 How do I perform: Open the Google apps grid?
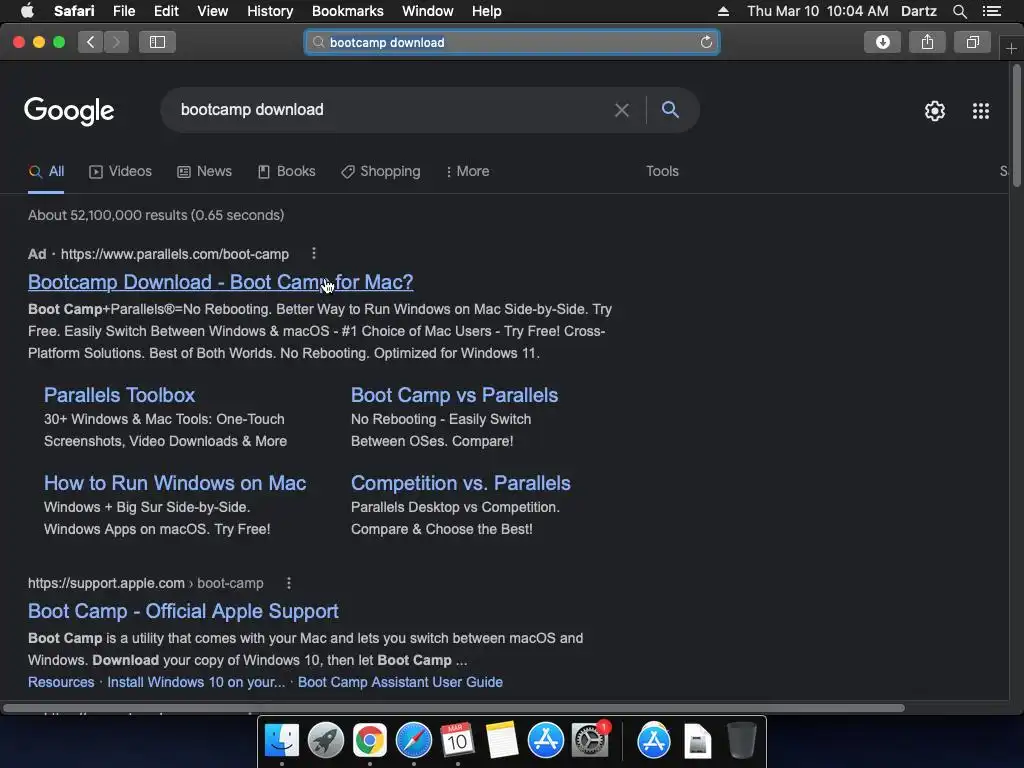[x=981, y=111]
